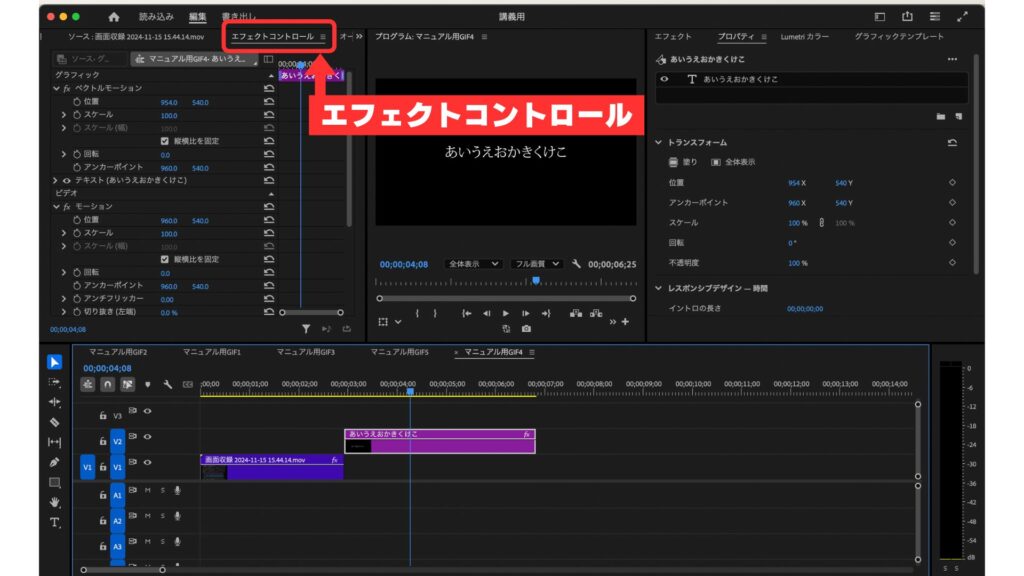Select the あいうえおかきくけこ clip on V2

point(440,441)
